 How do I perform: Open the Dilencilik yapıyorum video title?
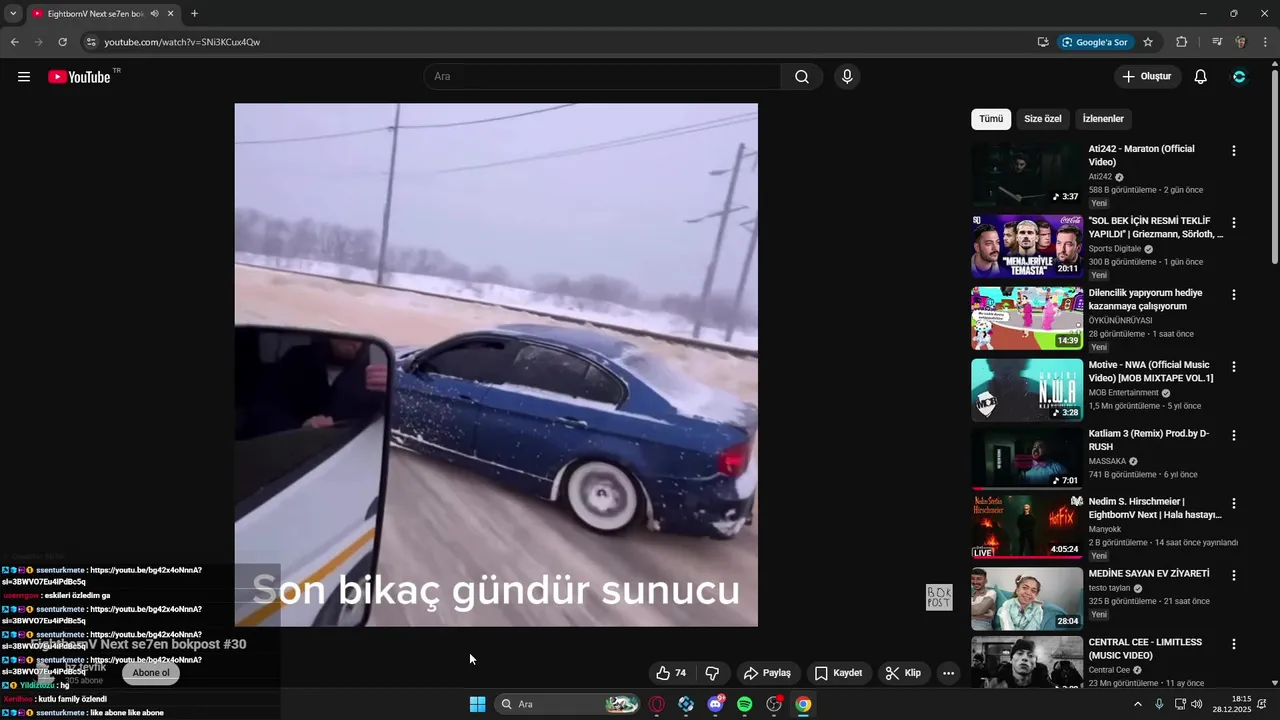tap(1145, 299)
